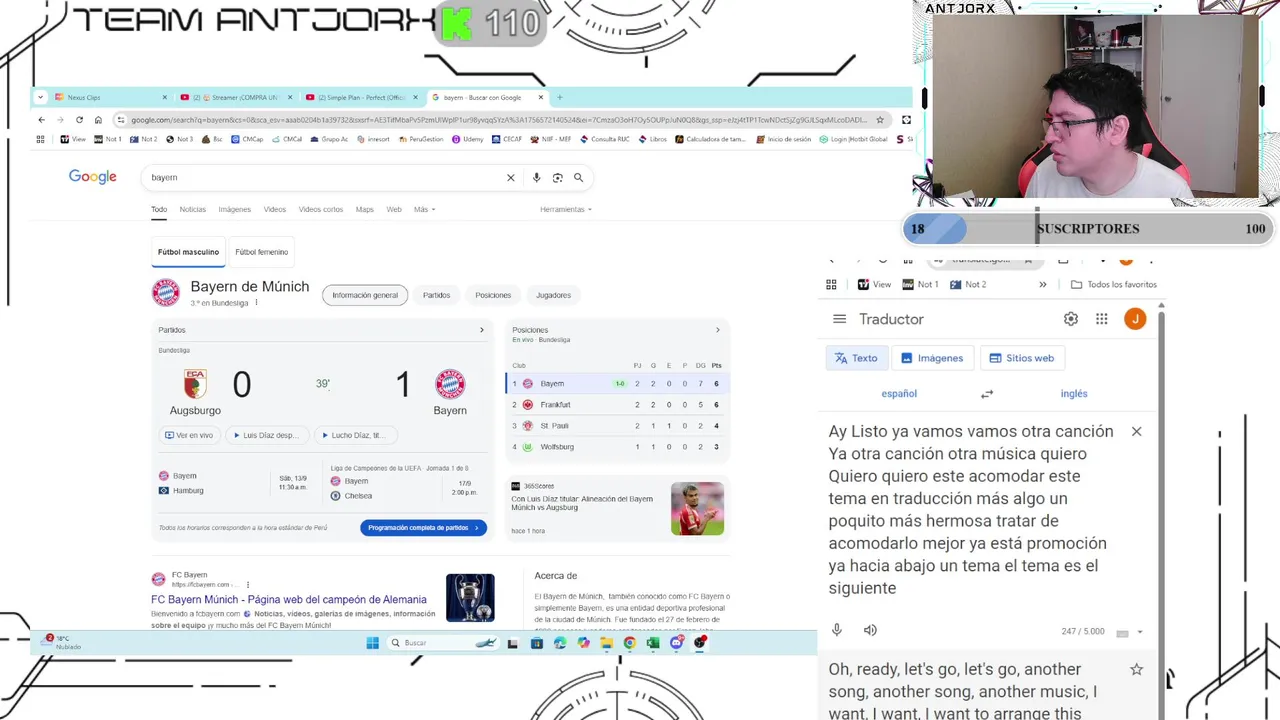The height and width of the screenshot is (720, 1280).
Task: Swap español and inglés languages
Action: click(x=987, y=394)
